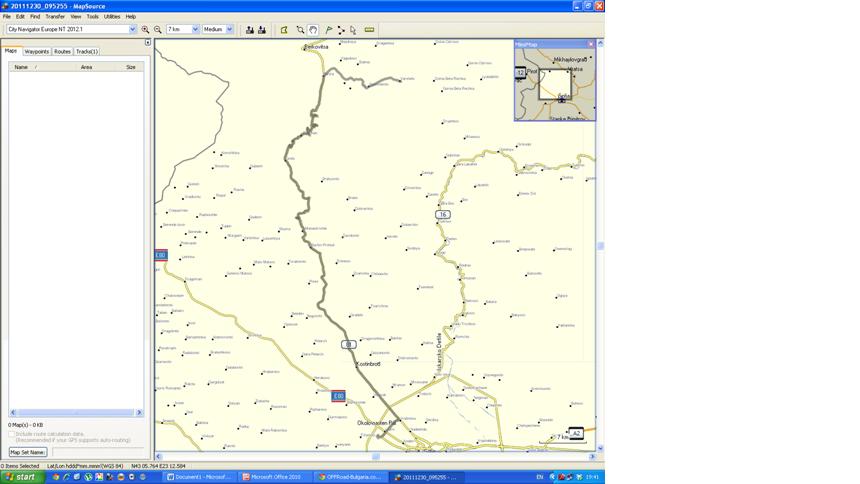Click map view scroll-down arrow
This screenshot has height=484, width=860.
click(601, 448)
